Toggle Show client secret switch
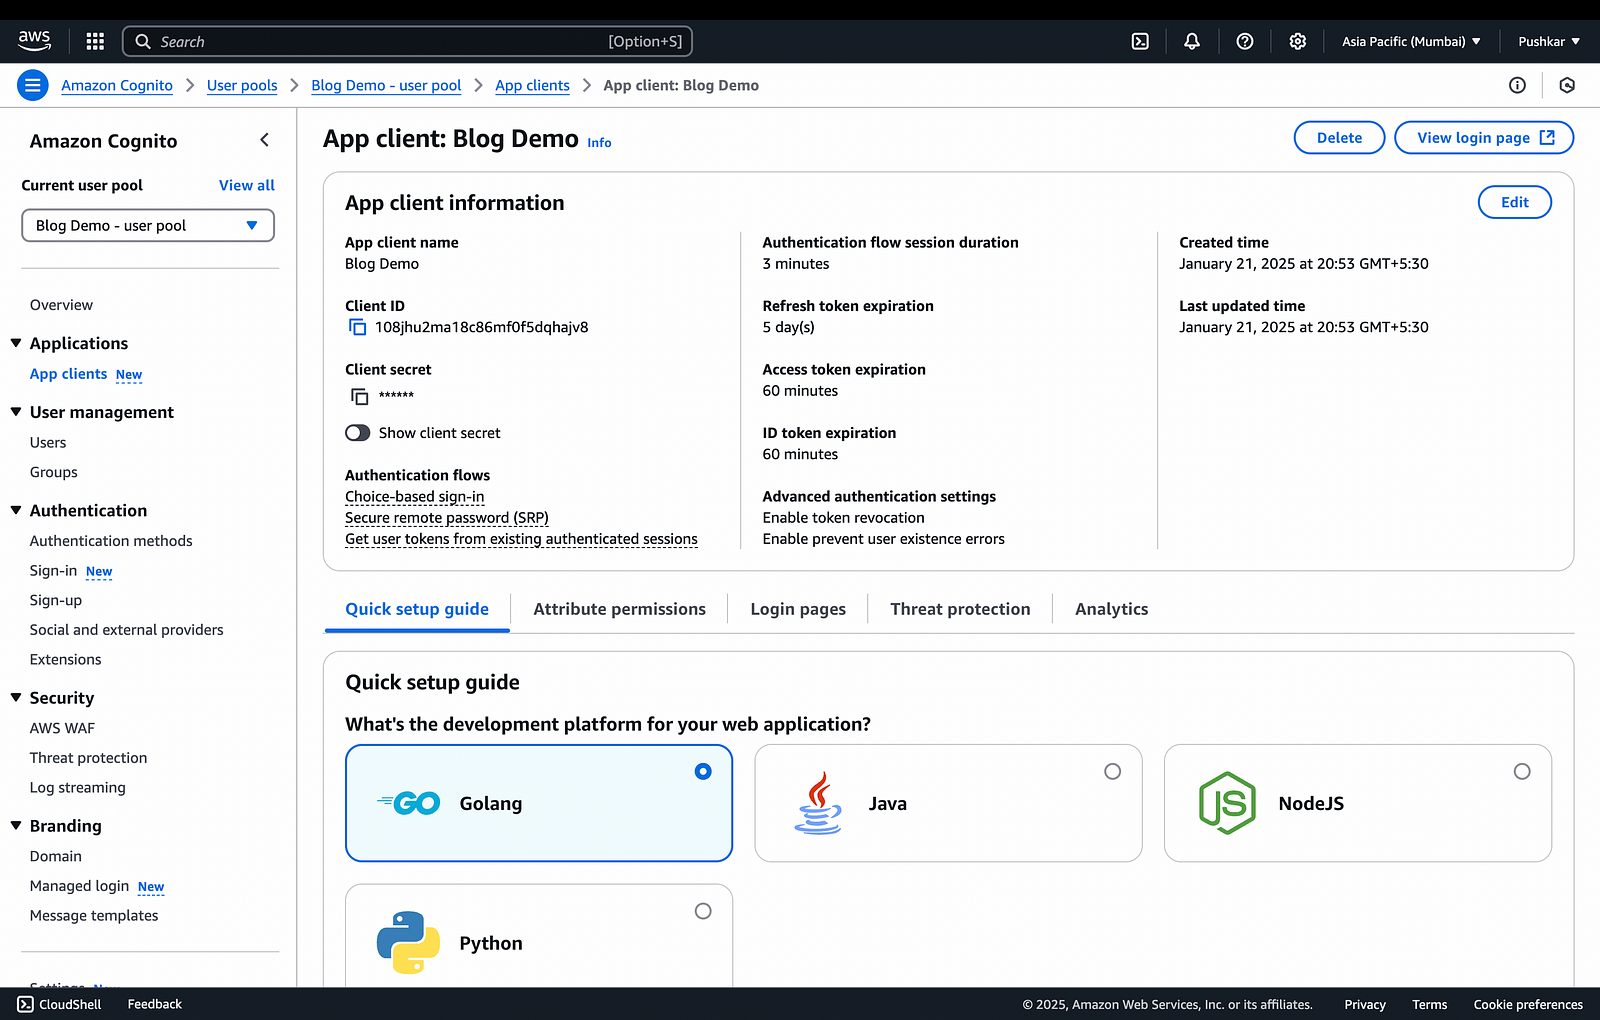 point(357,433)
